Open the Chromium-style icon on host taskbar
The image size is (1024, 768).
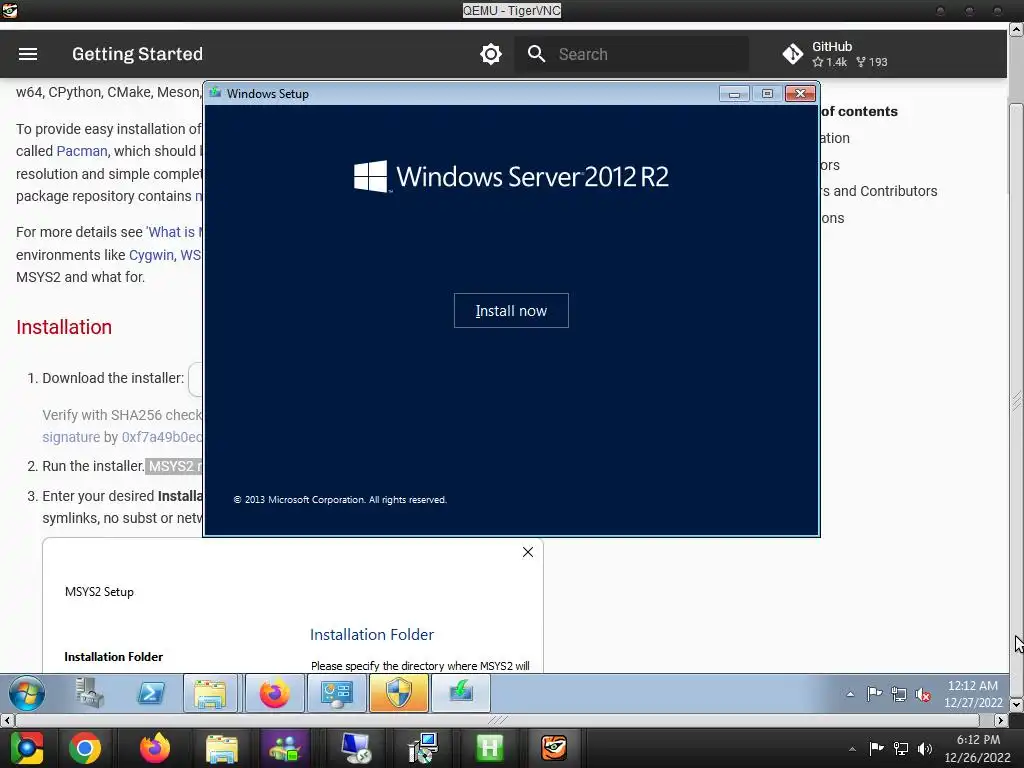pyautogui.click(x=27, y=748)
